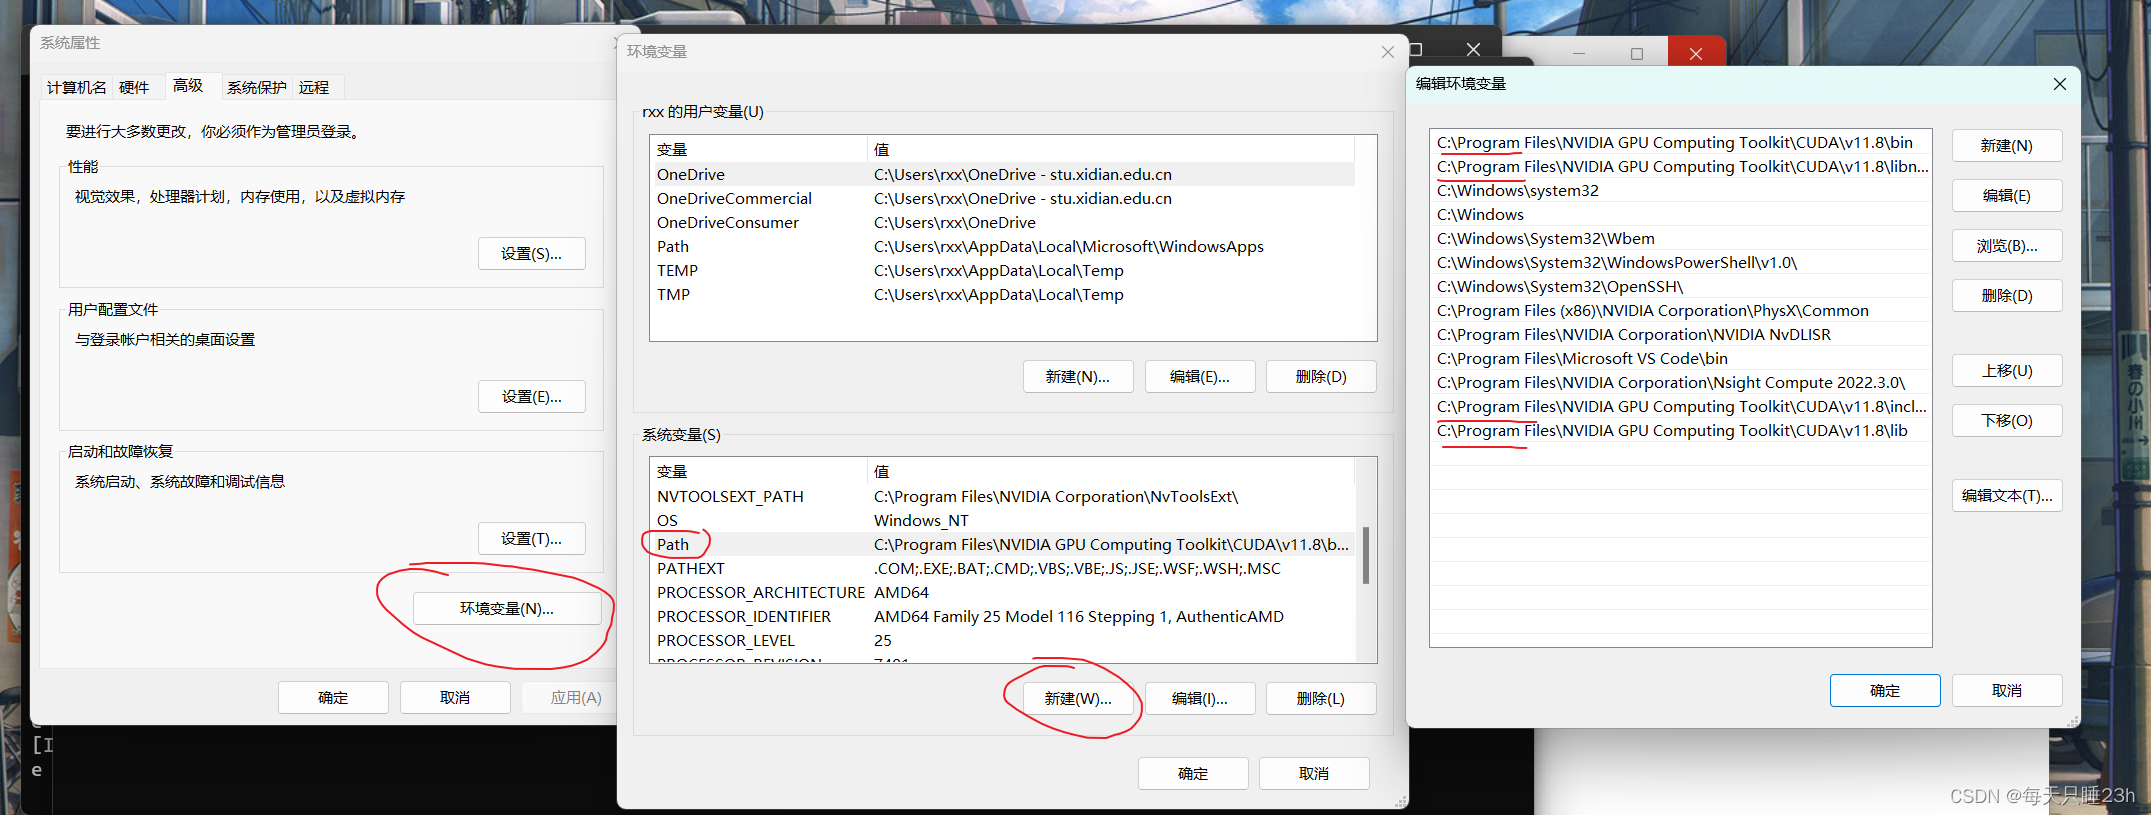Select the NVIDIA NvDLISR path entry

click(x=1680, y=334)
